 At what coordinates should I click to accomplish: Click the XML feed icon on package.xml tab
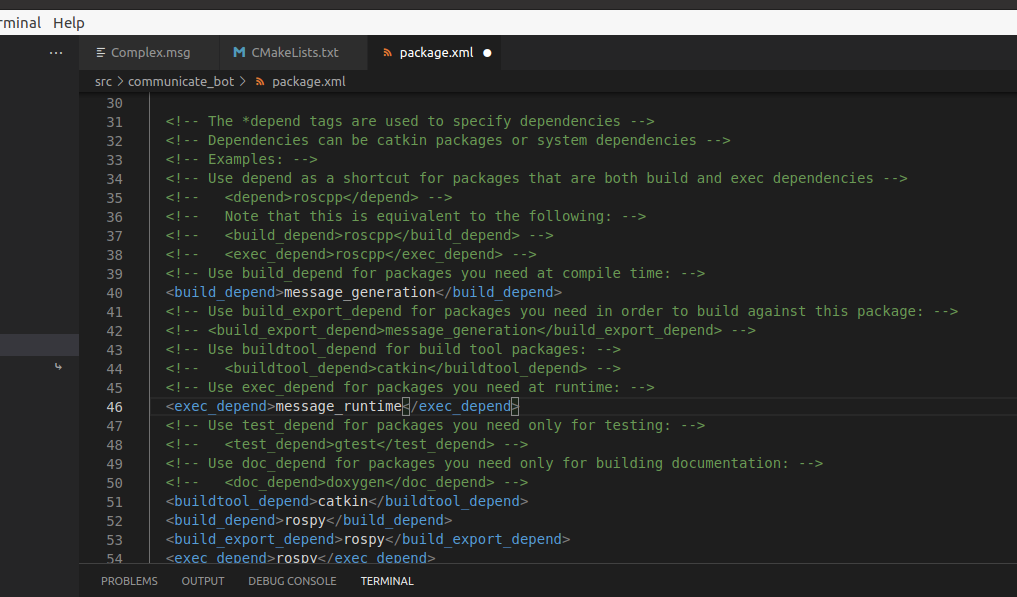(387, 53)
